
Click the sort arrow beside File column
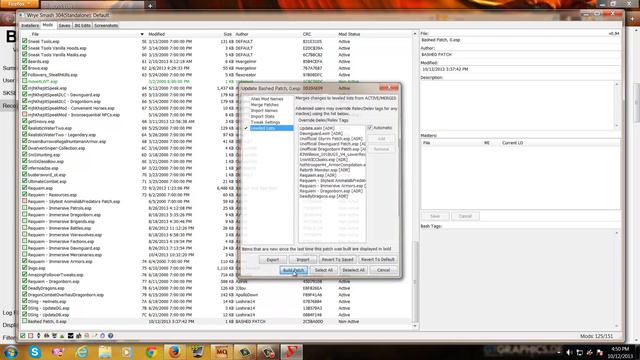click(142, 34)
